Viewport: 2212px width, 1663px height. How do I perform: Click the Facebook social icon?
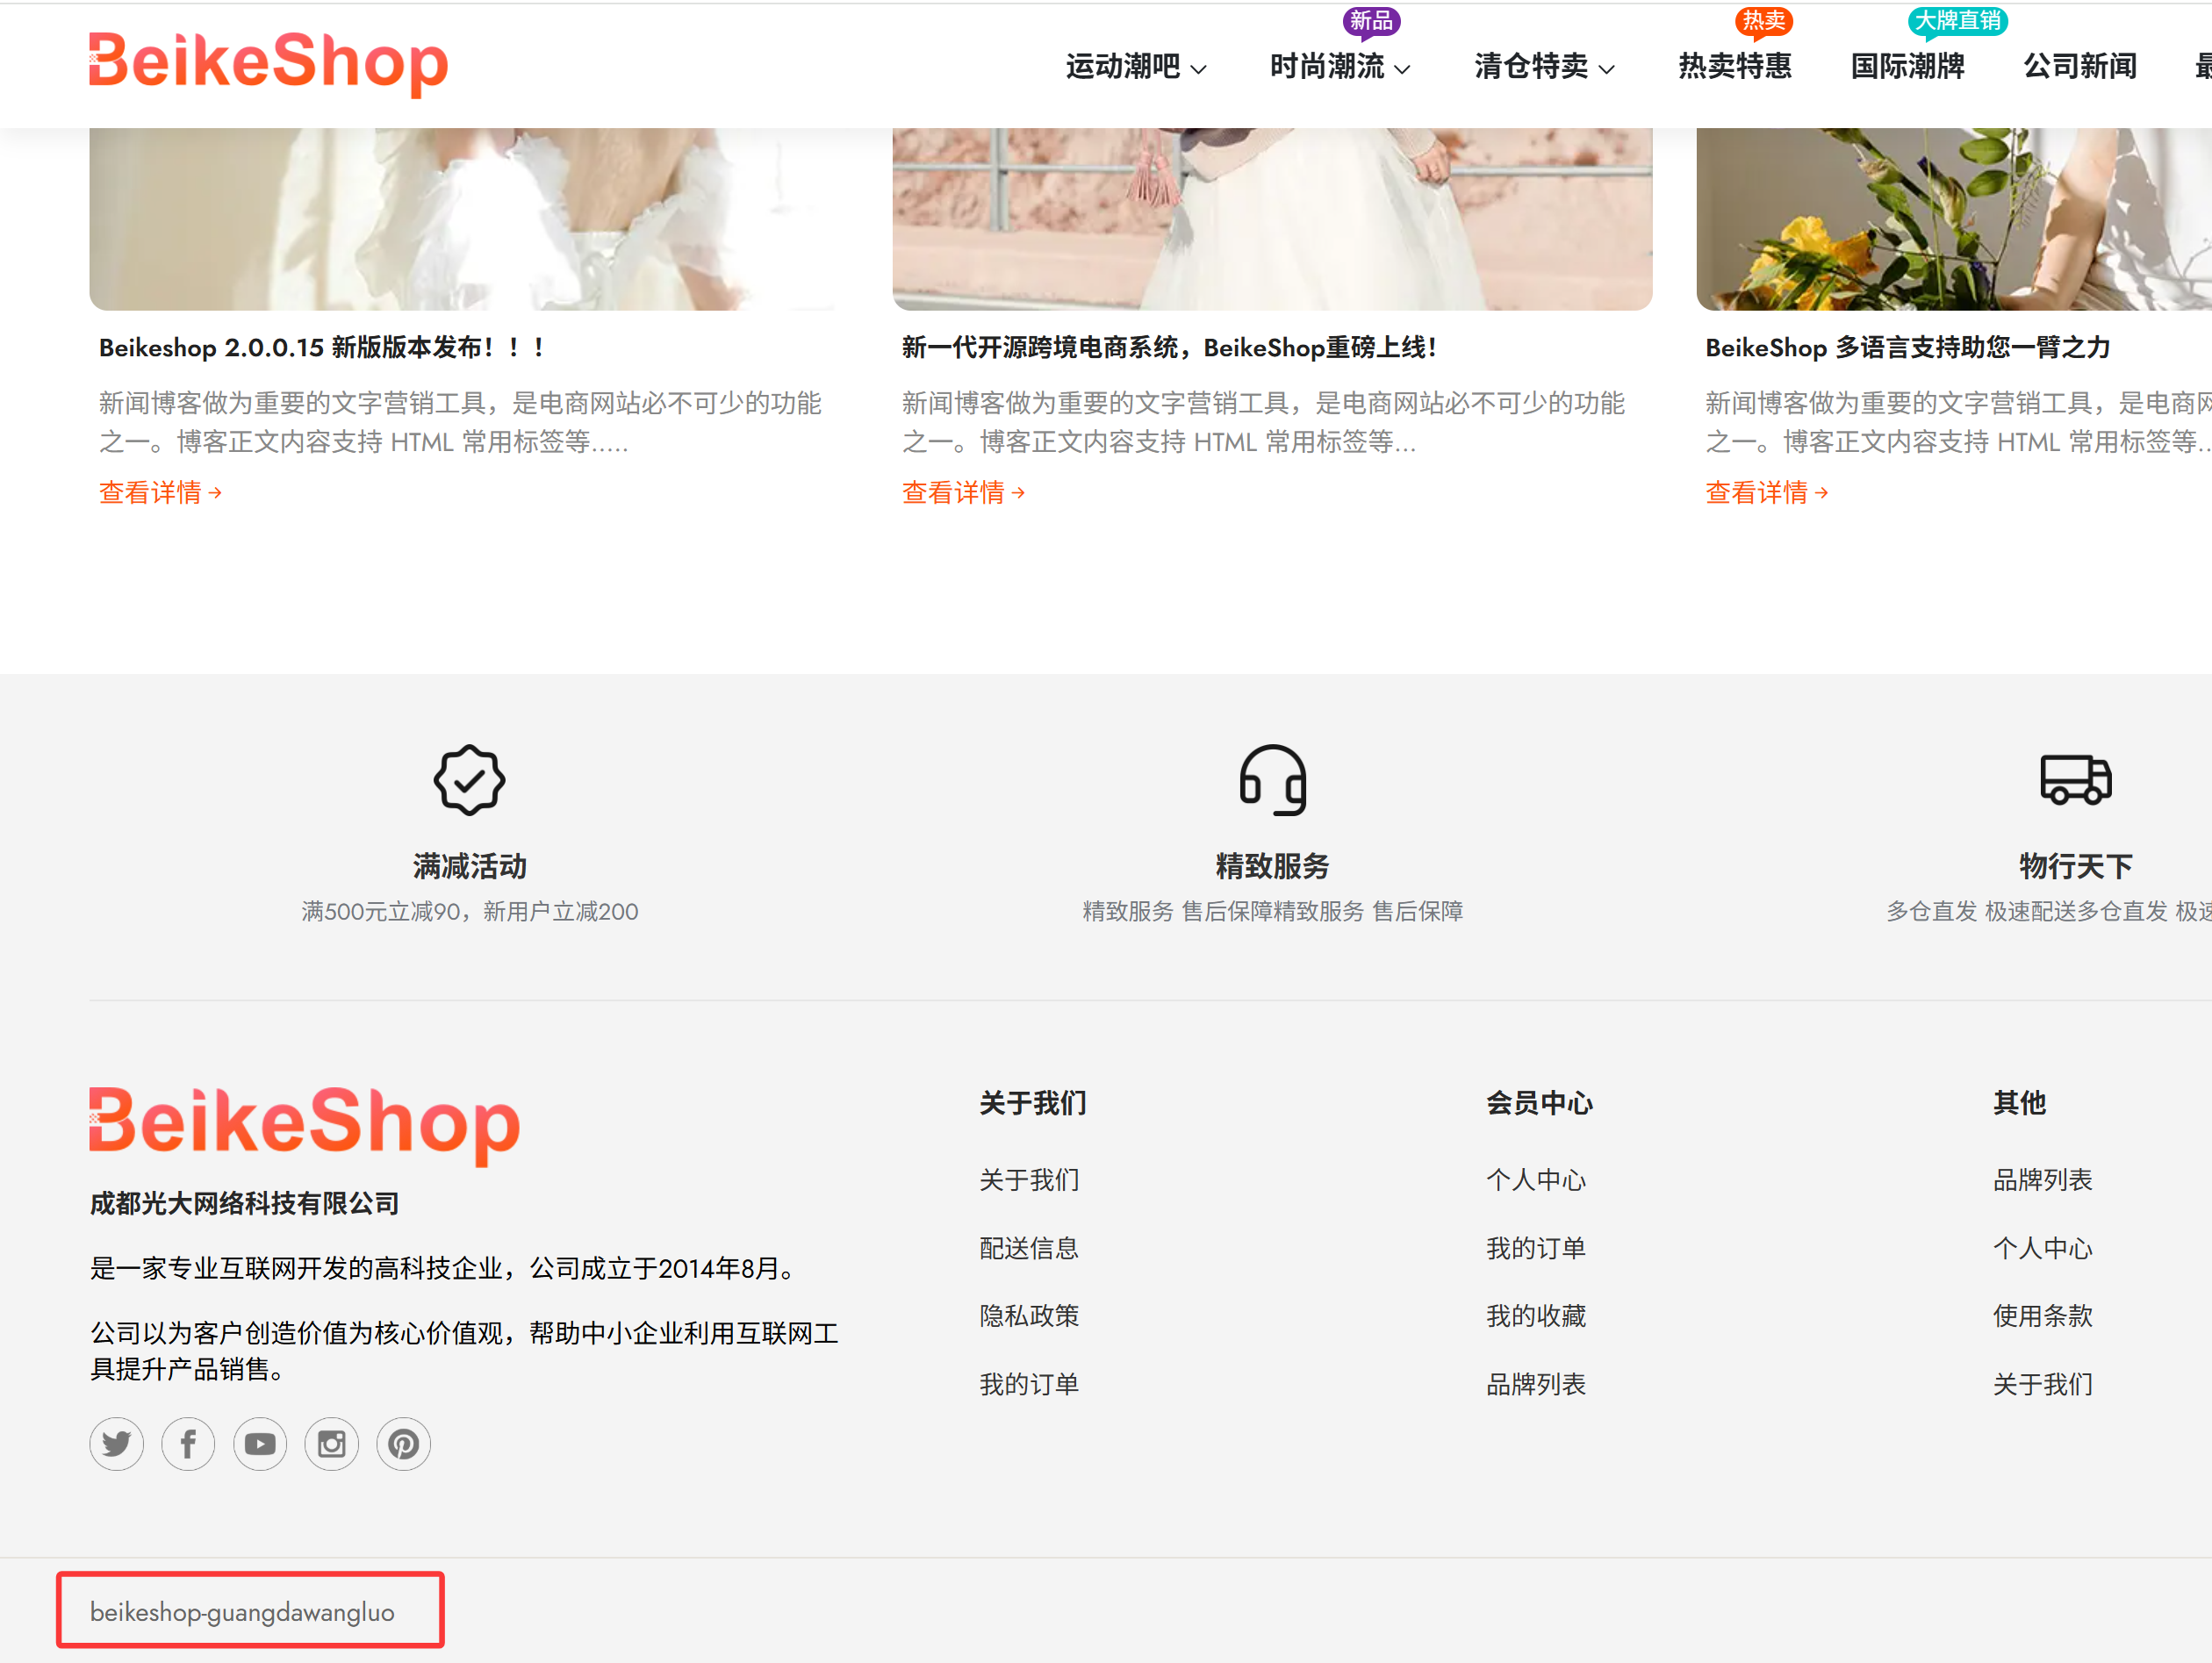[x=188, y=1443]
